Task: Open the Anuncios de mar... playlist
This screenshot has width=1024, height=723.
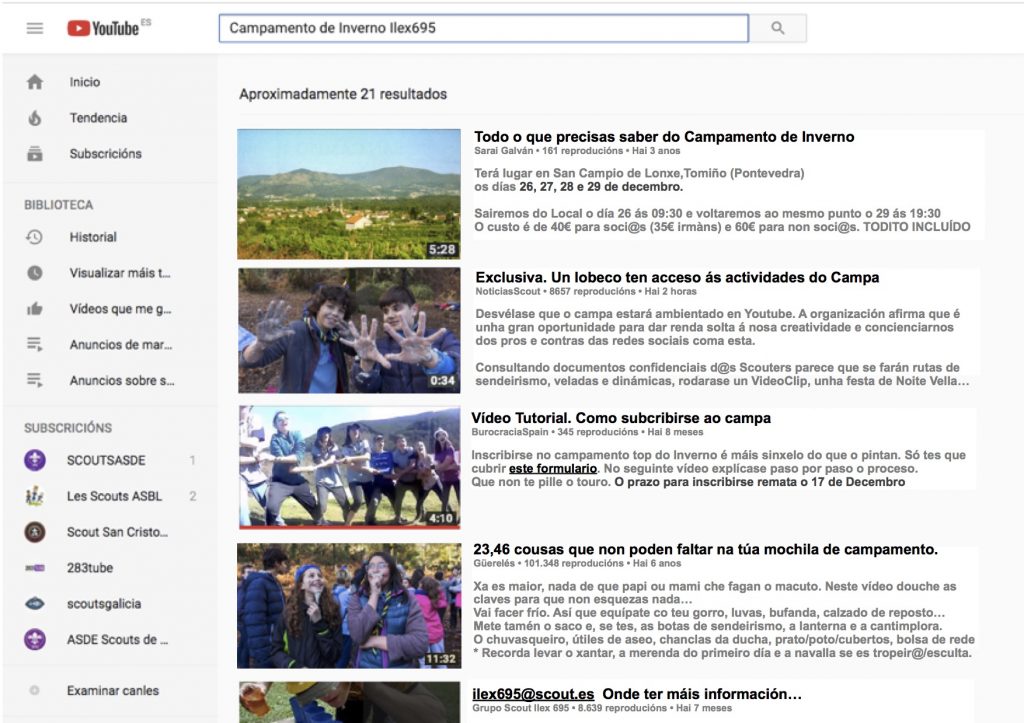Action: tap(120, 345)
